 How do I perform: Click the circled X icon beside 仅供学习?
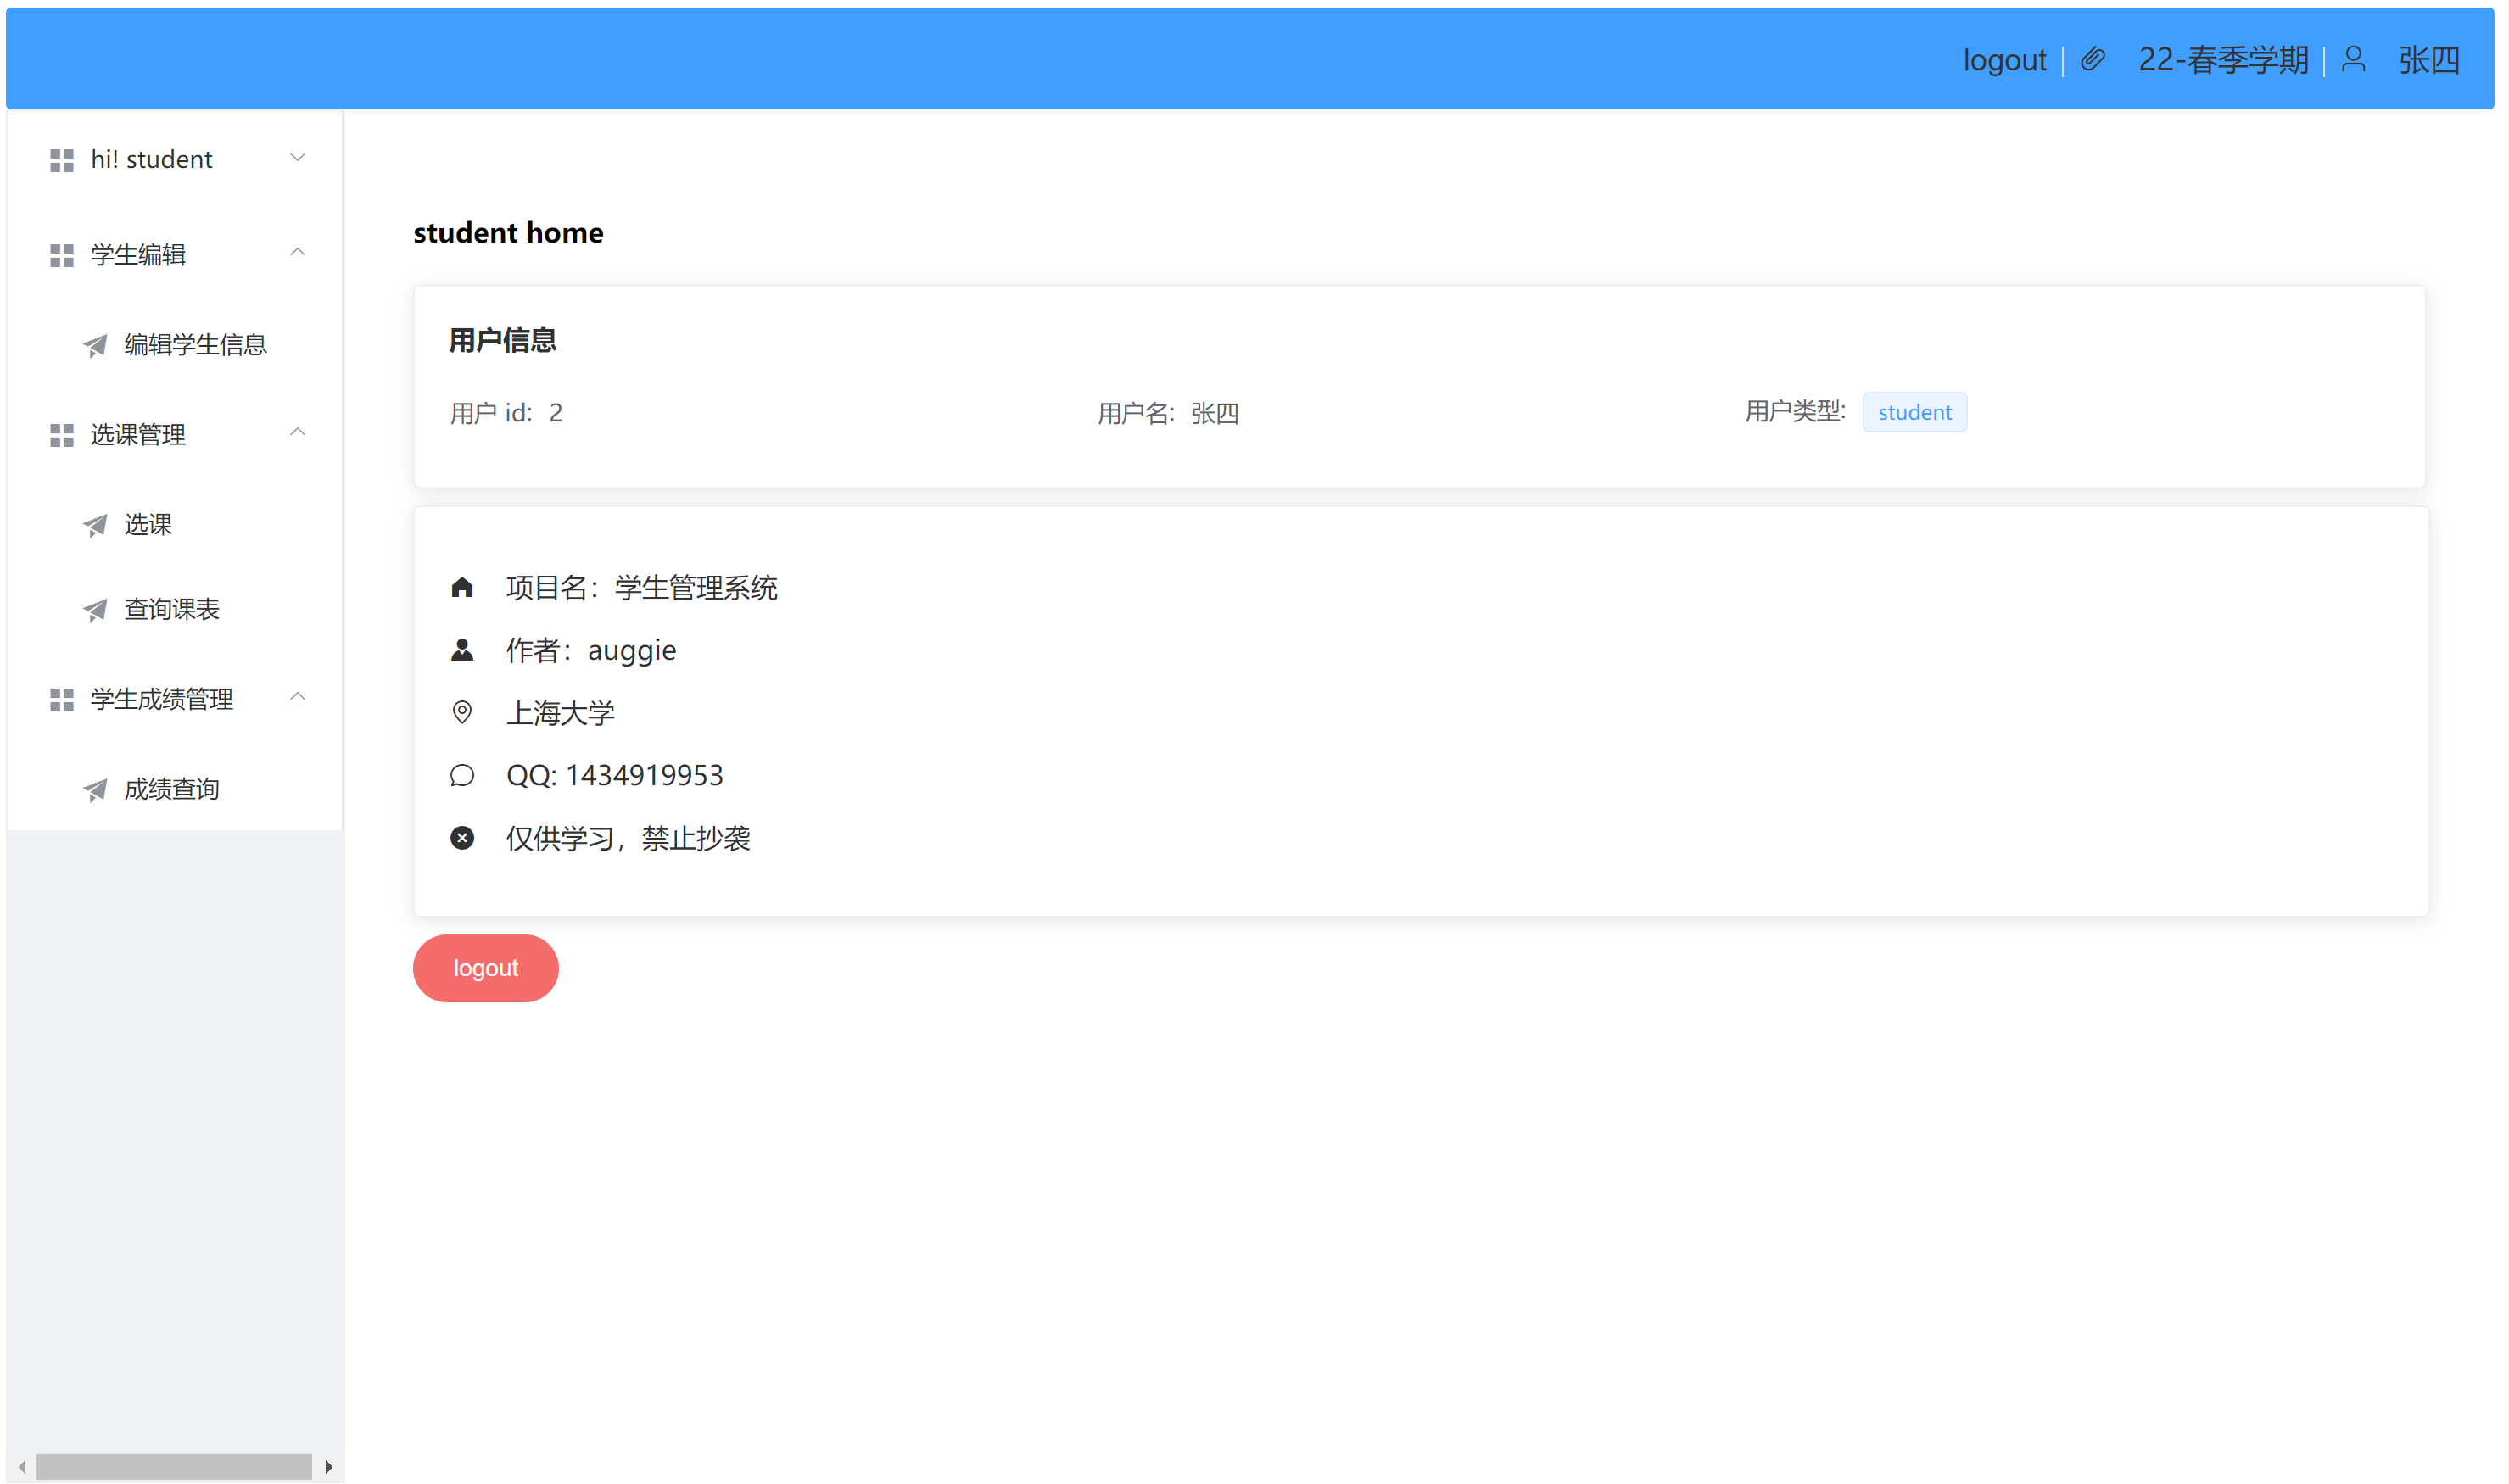coord(462,838)
